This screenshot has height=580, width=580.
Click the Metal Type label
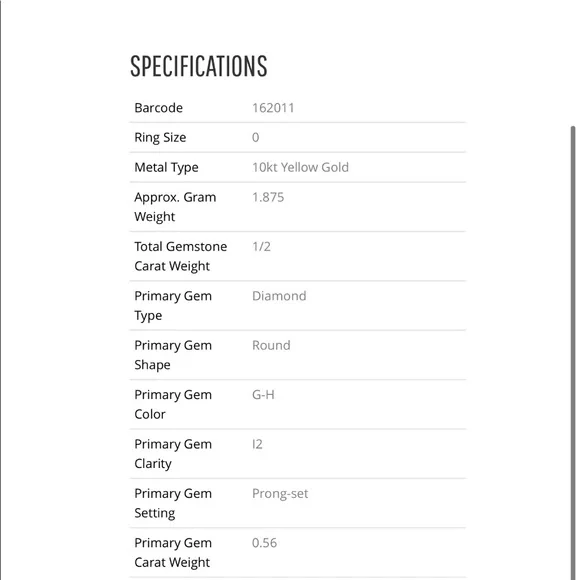pyautogui.click(x=166, y=168)
